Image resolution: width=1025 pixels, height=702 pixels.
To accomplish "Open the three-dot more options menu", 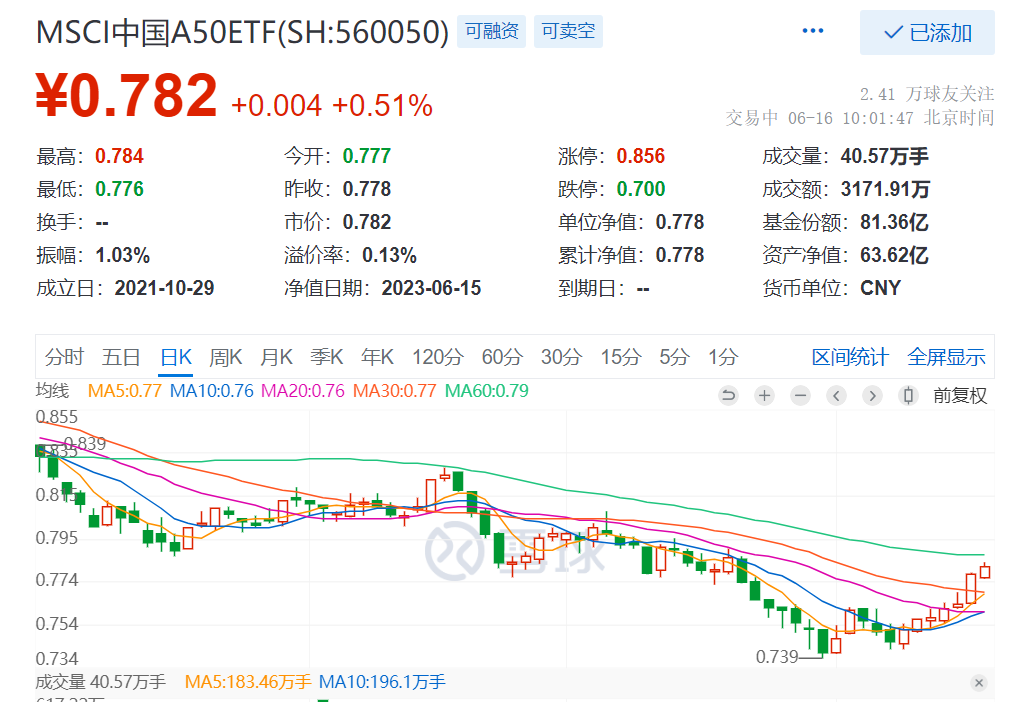I will tap(813, 31).
